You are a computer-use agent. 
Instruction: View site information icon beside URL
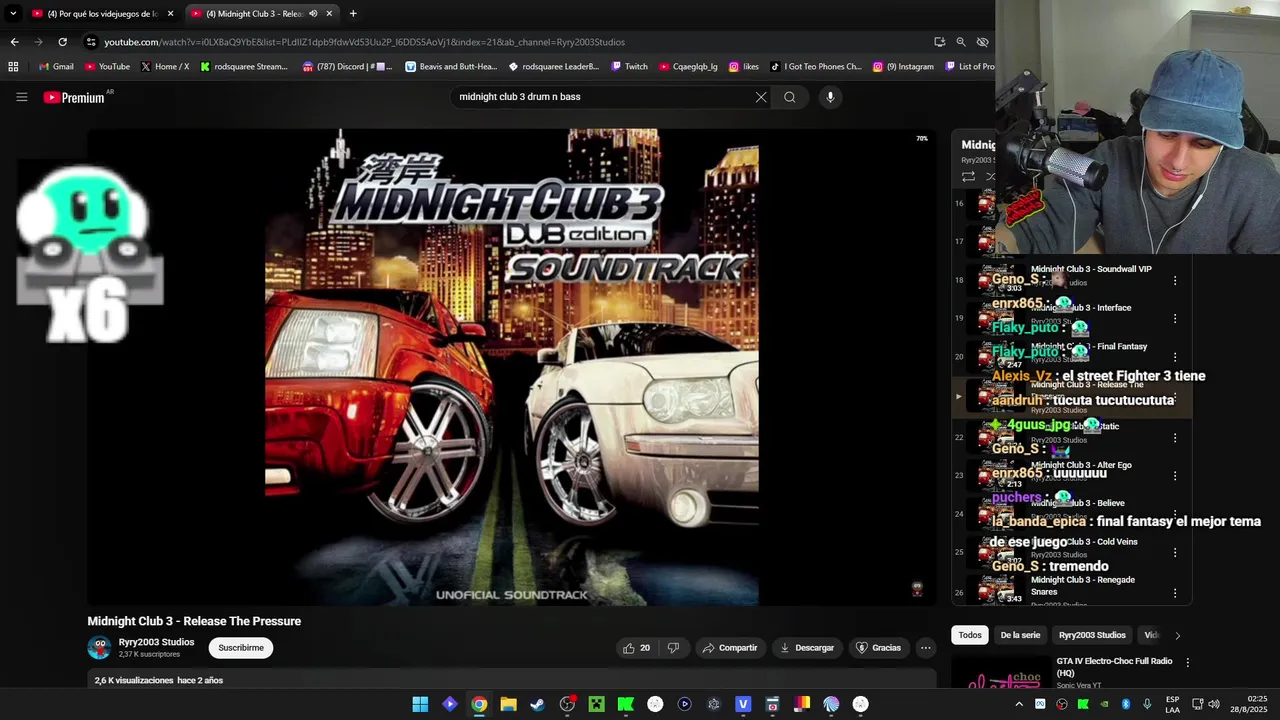(x=91, y=42)
